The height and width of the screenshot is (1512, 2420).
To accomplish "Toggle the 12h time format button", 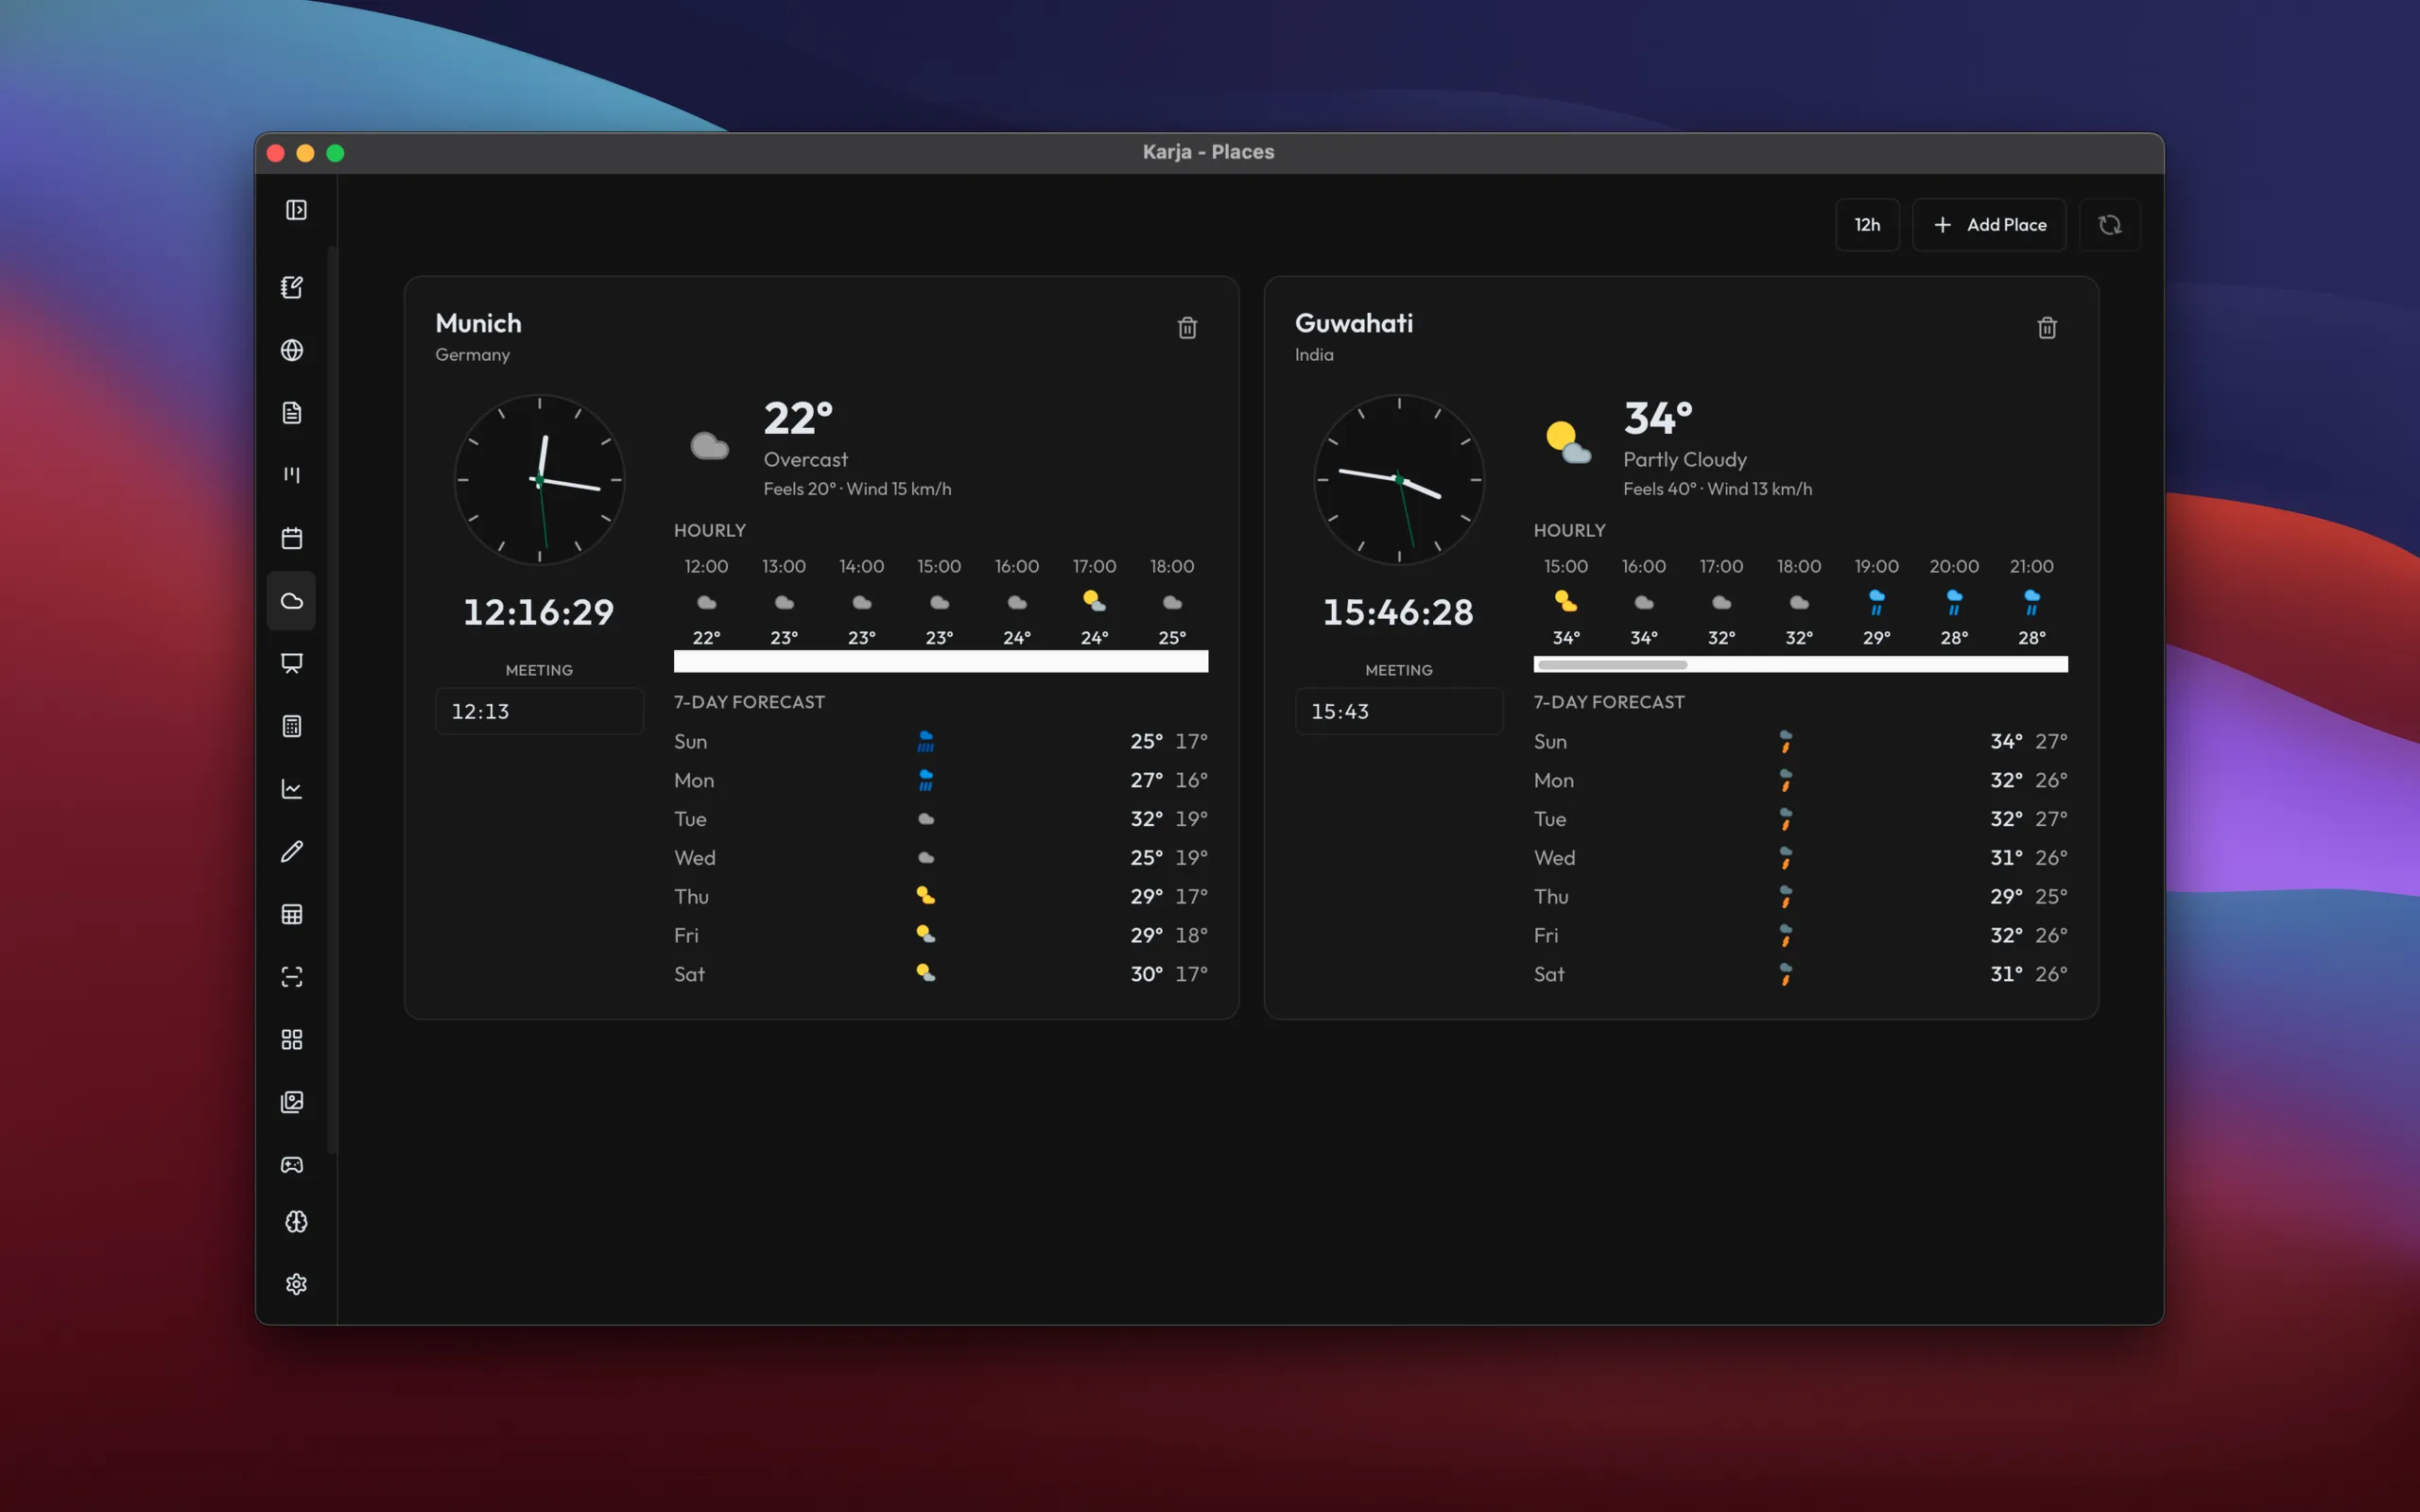I will point(1867,225).
